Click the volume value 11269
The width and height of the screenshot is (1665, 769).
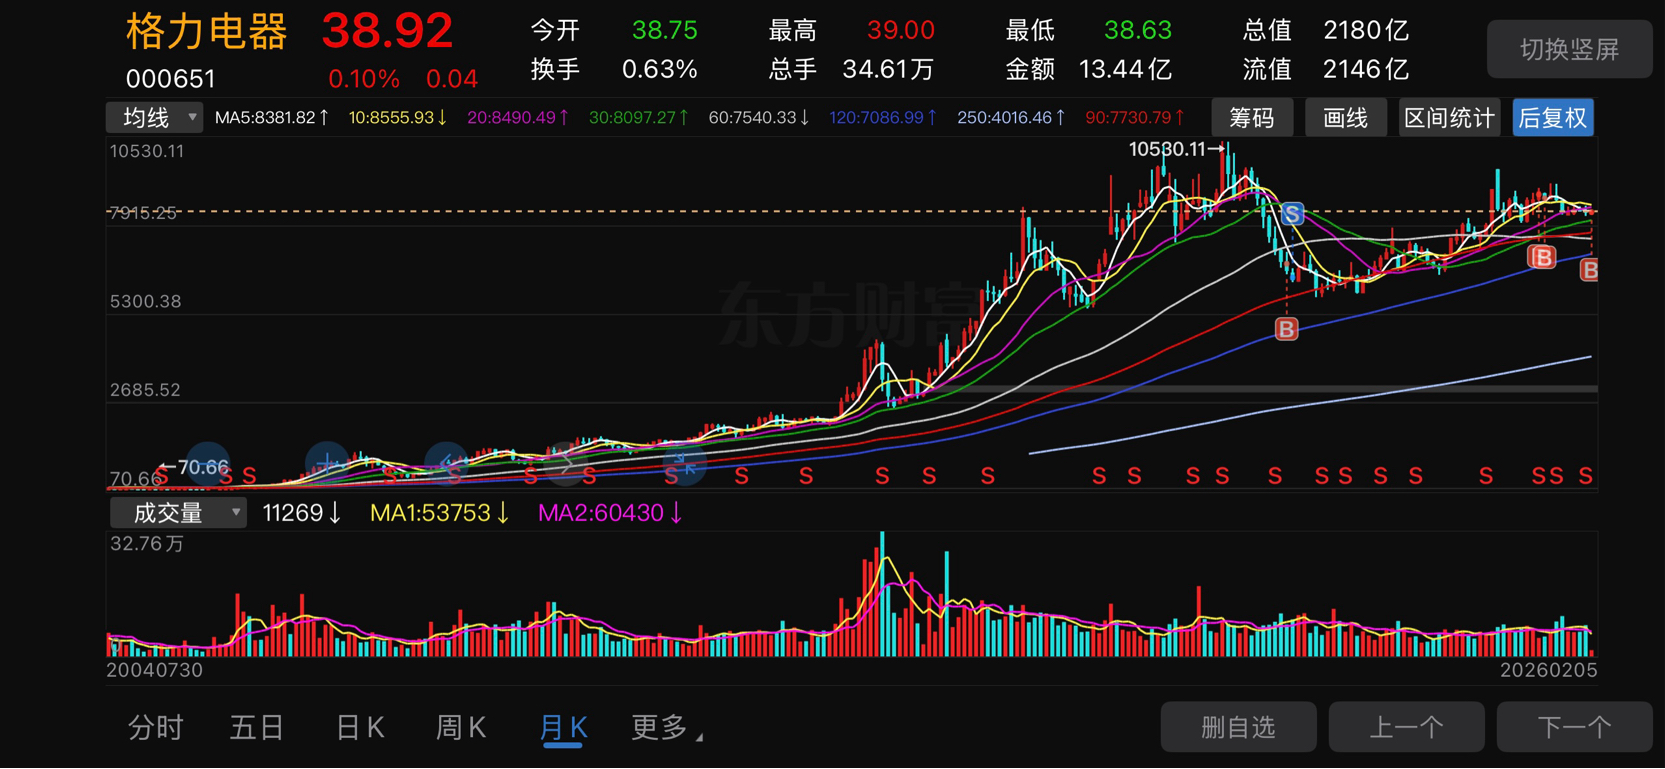point(301,513)
